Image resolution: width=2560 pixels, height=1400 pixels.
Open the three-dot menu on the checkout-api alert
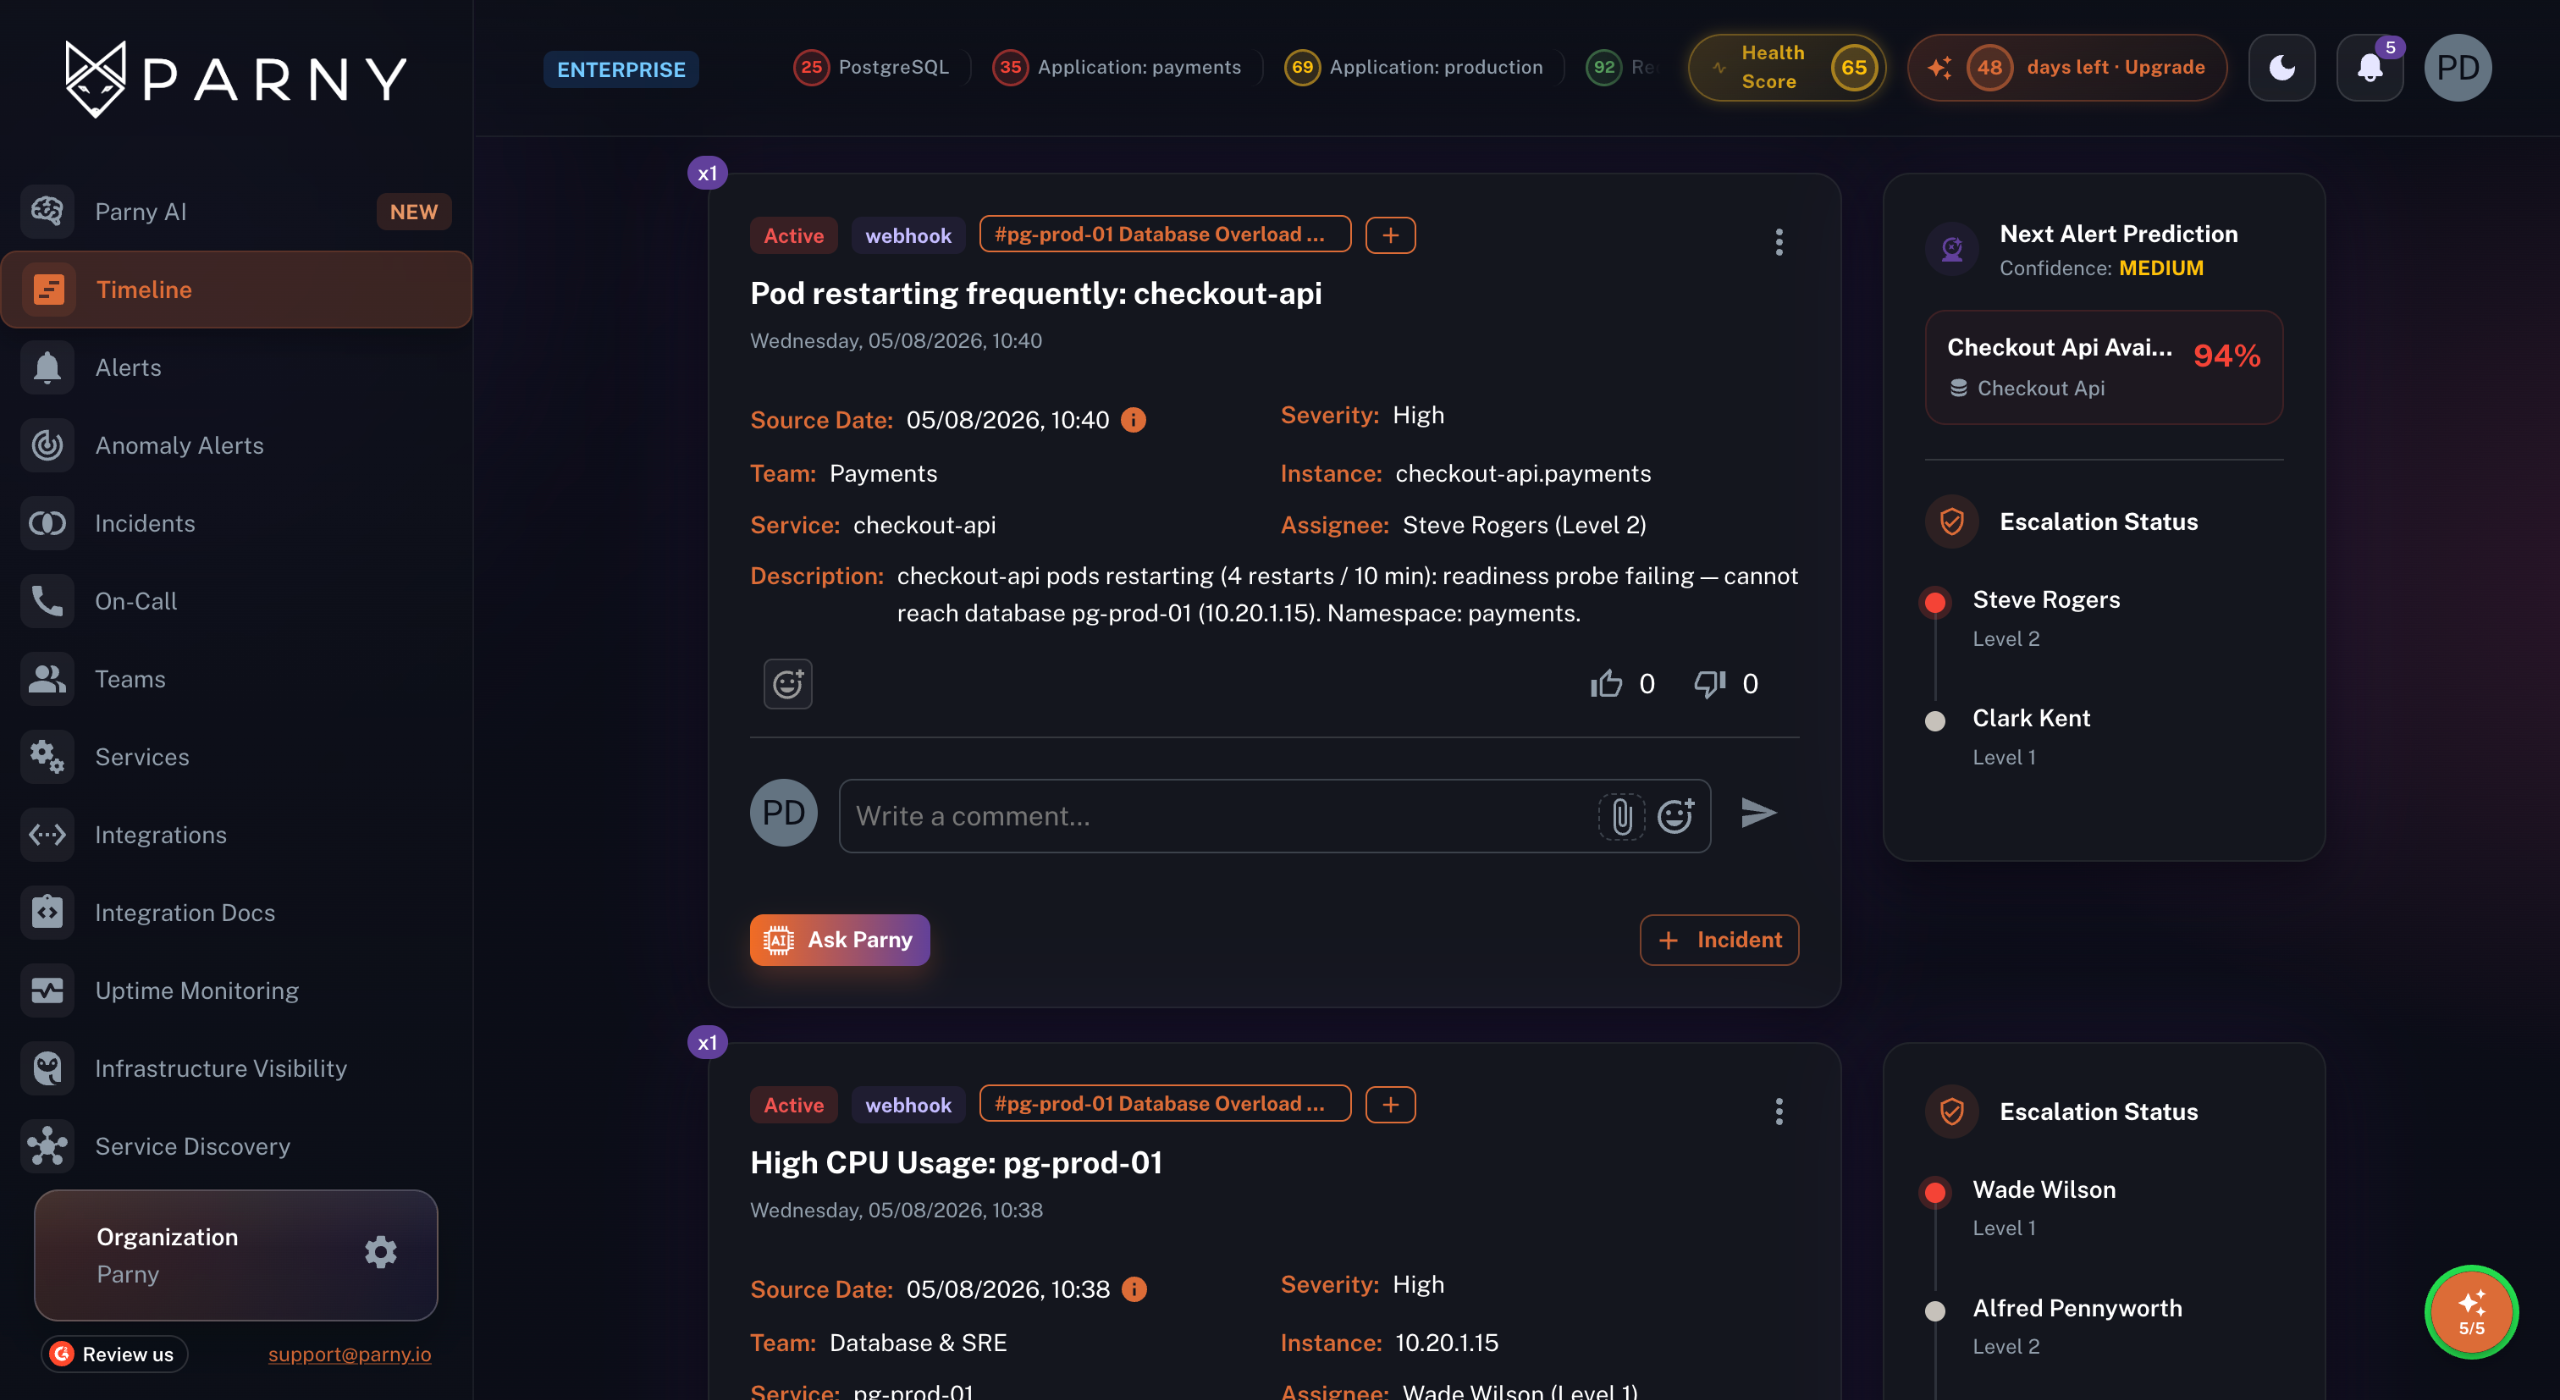pyautogui.click(x=1779, y=242)
